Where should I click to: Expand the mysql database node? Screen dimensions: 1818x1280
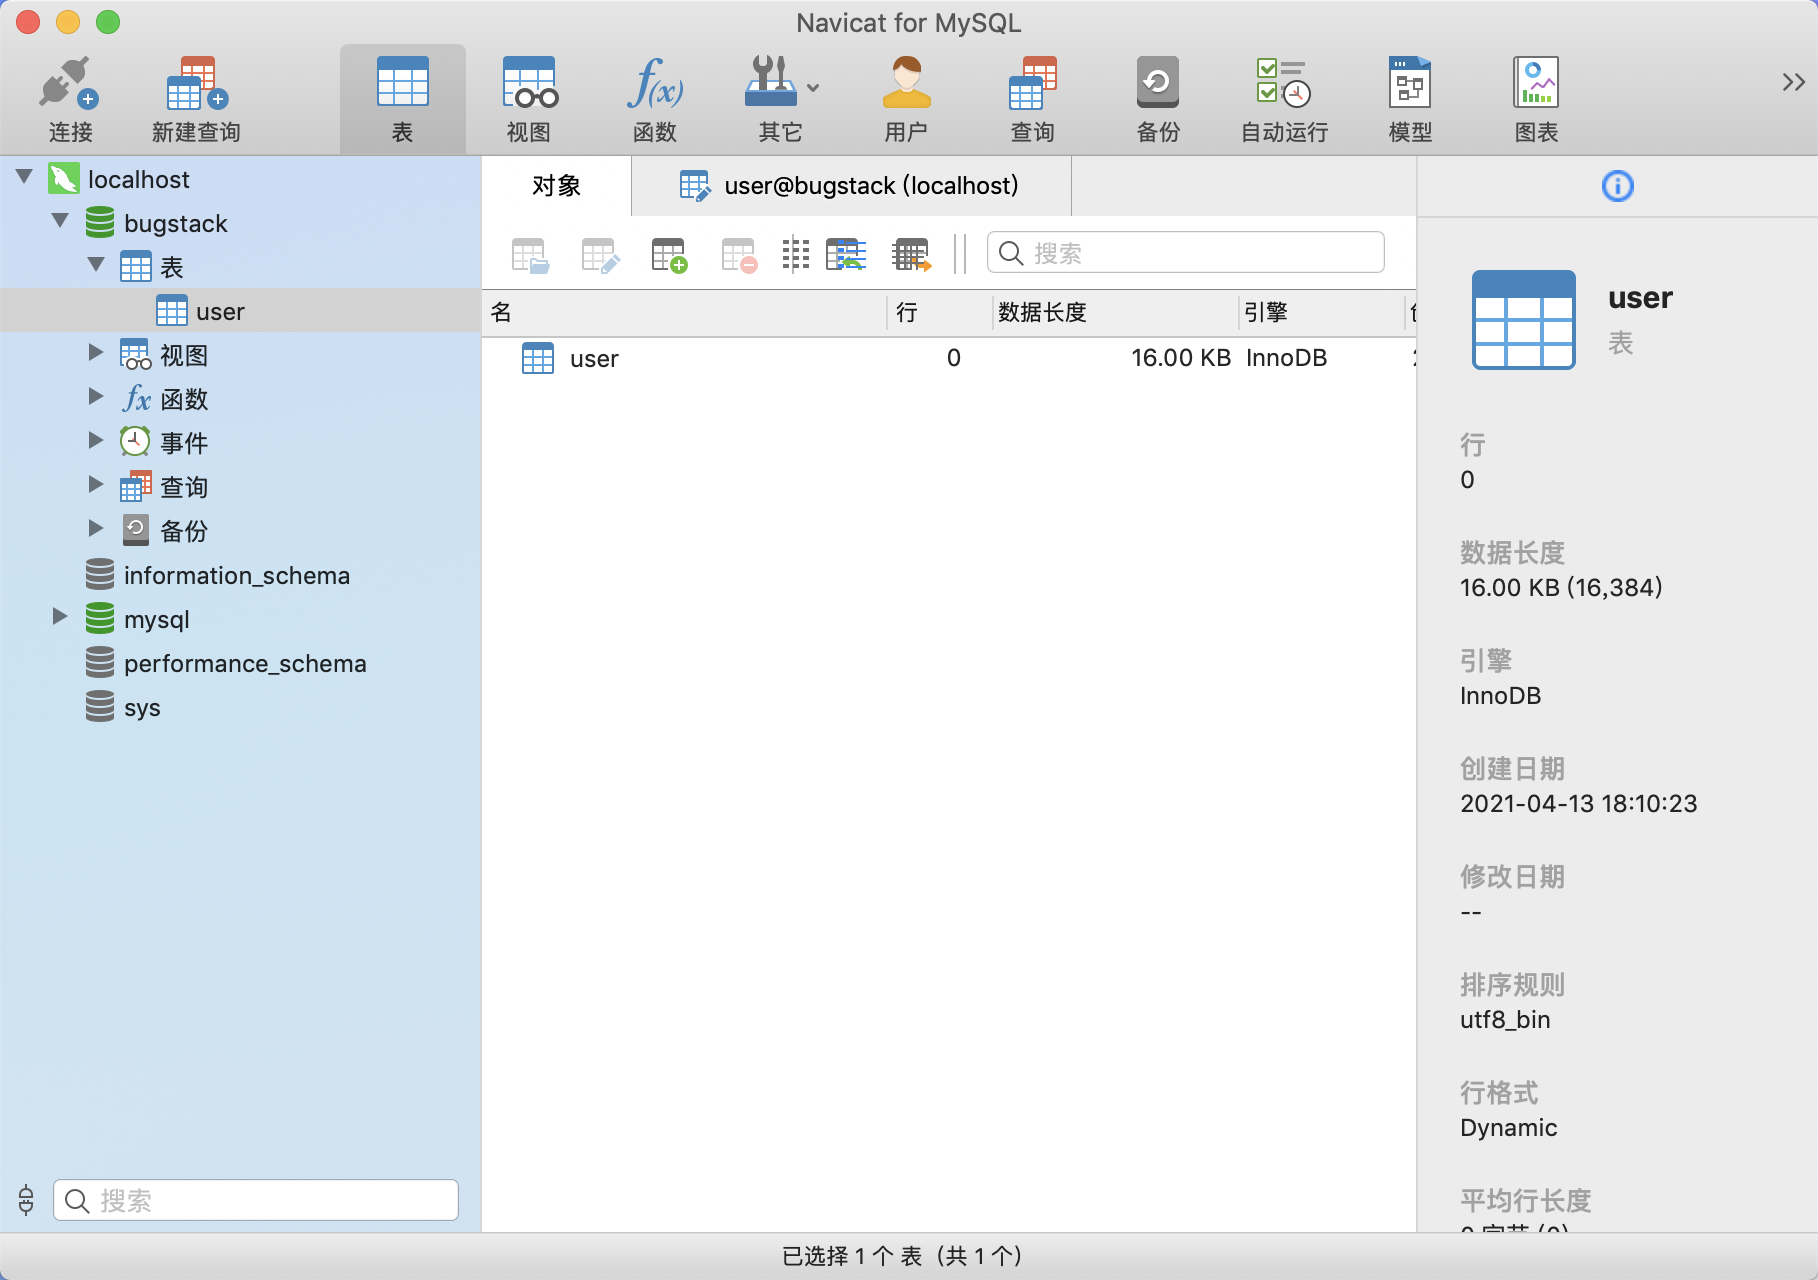click(60, 616)
